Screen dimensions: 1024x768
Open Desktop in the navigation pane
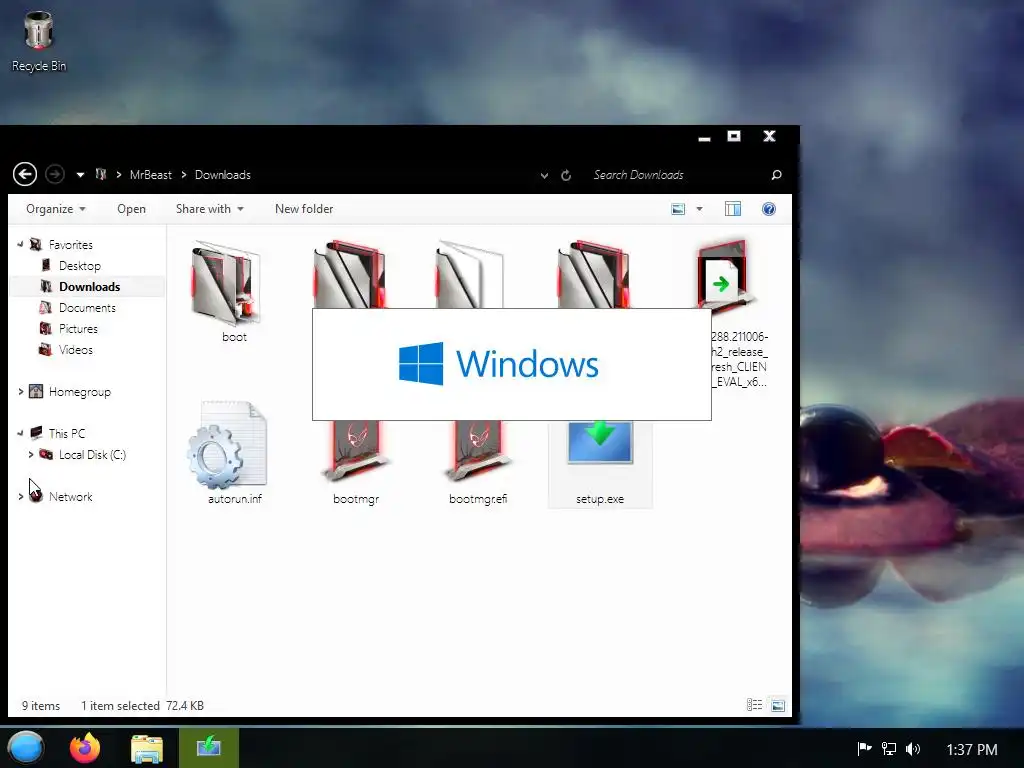(x=80, y=266)
